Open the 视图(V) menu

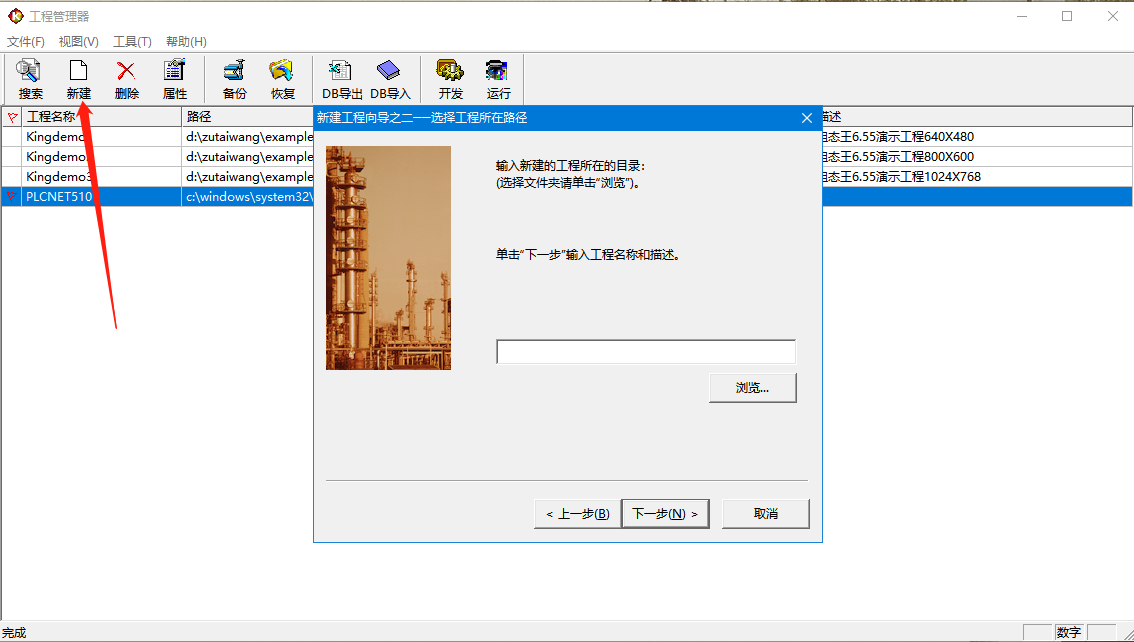click(78, 41)
